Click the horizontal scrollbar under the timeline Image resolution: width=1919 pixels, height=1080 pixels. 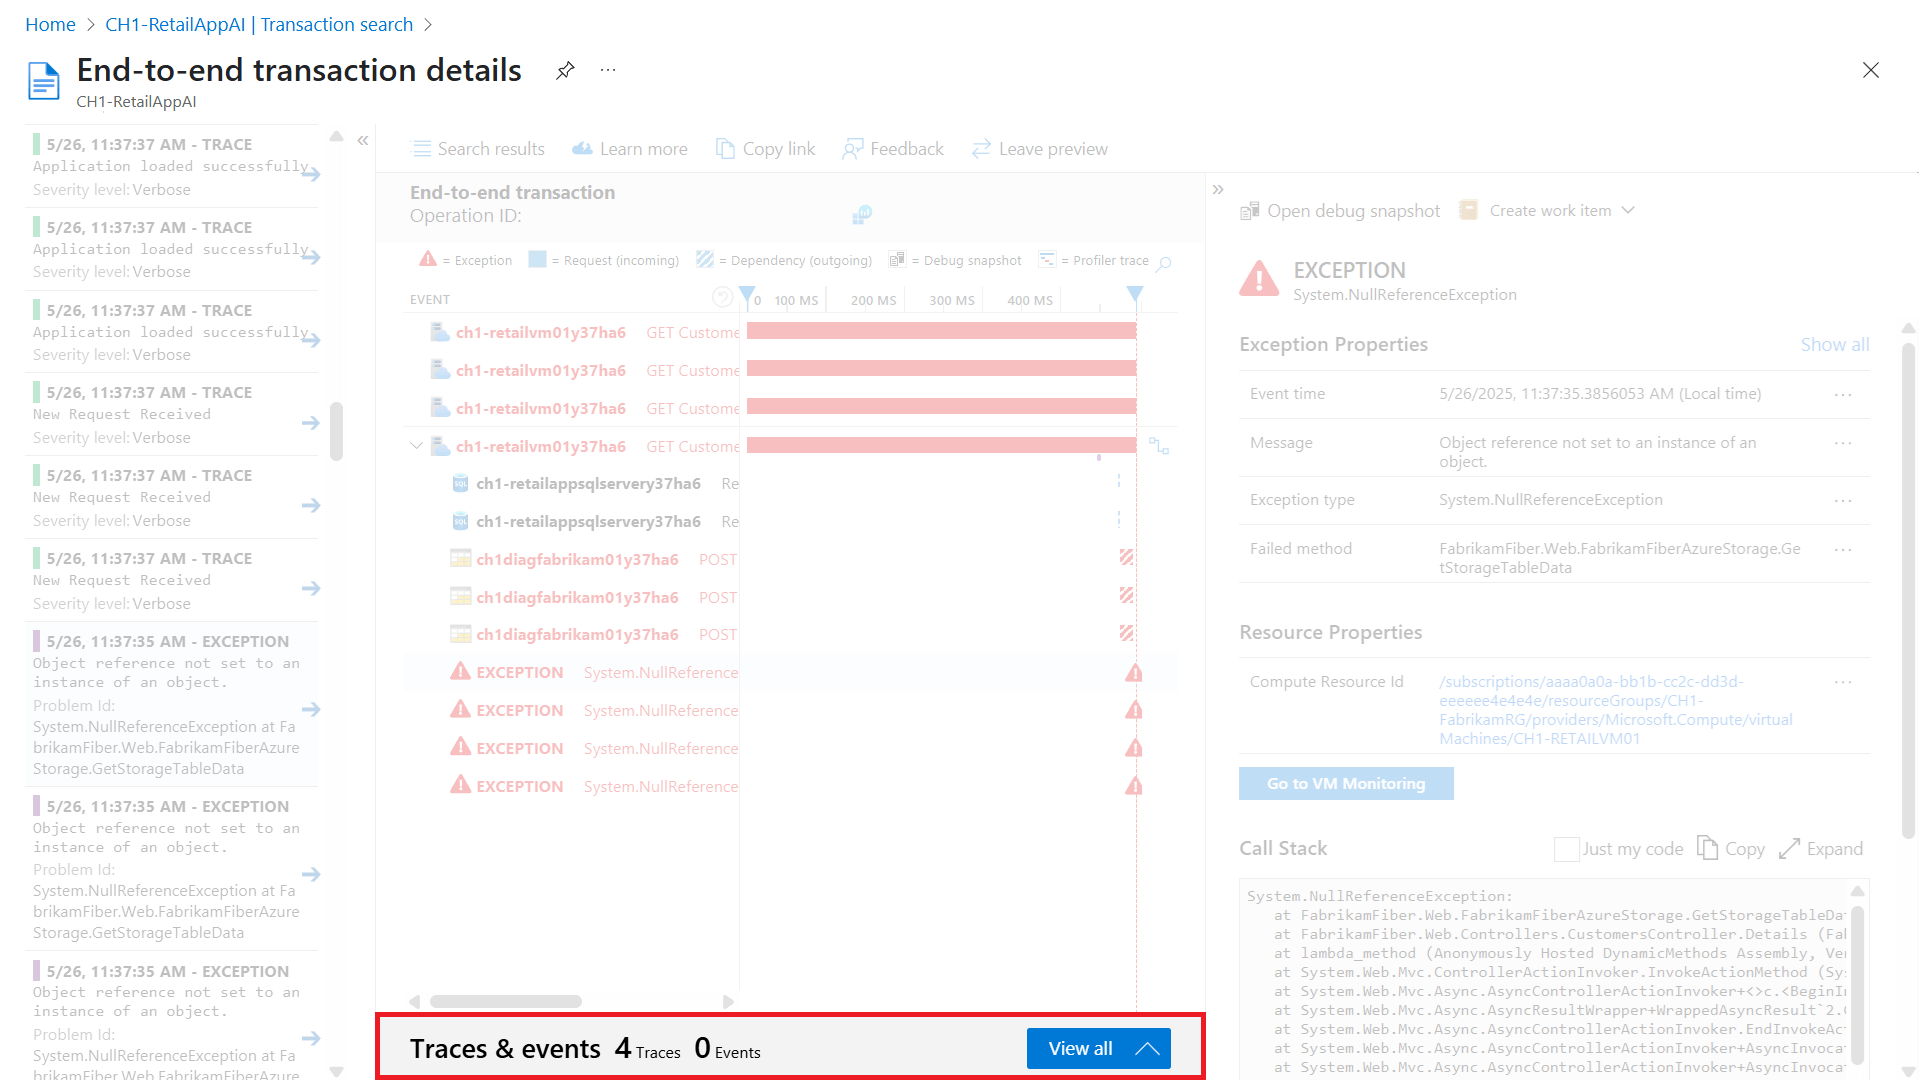[x=506, y=1001]
